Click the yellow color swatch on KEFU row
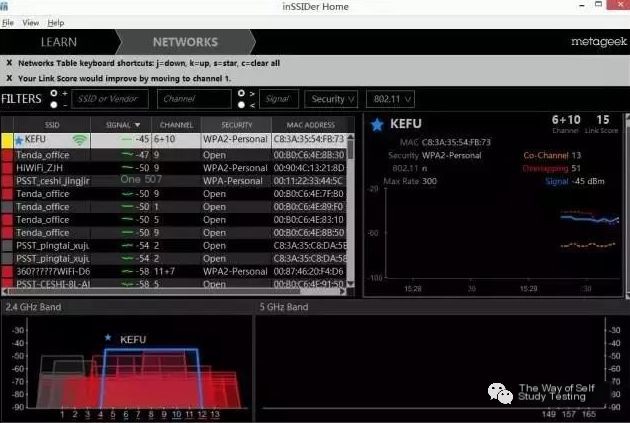The height and width of the screenshot is (423, 630). pos(7,140)
